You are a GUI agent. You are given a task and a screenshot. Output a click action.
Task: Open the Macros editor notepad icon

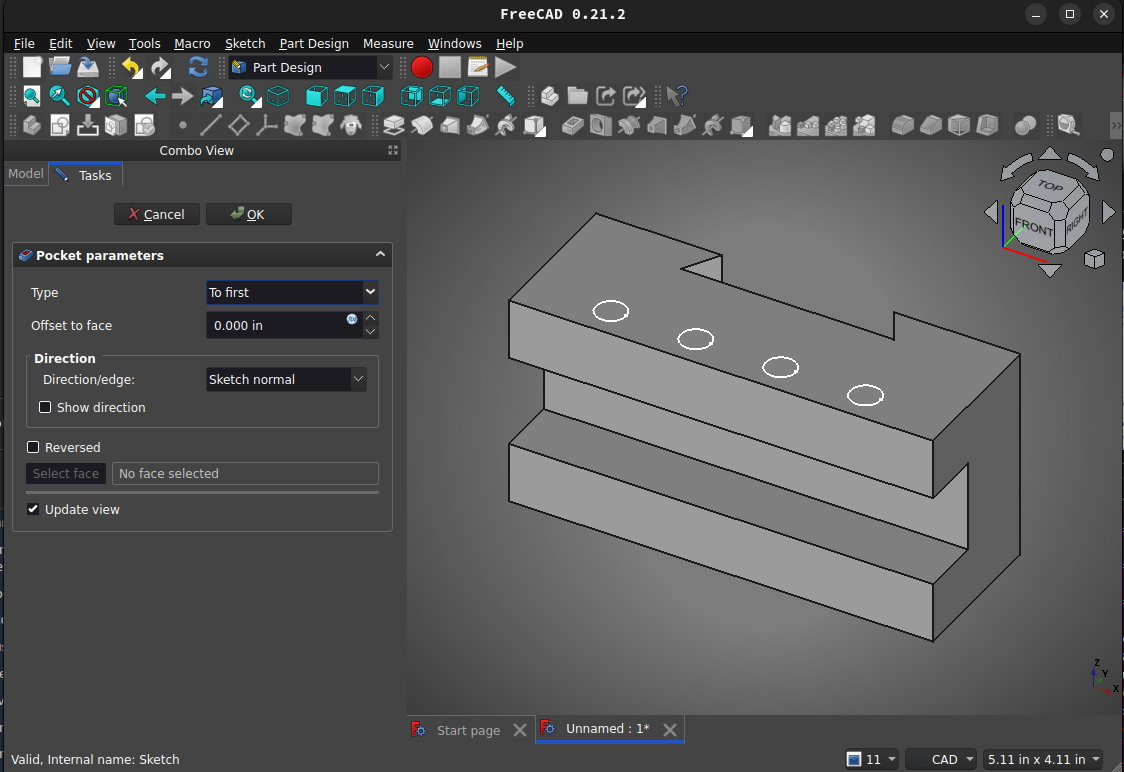click(478, 67)
